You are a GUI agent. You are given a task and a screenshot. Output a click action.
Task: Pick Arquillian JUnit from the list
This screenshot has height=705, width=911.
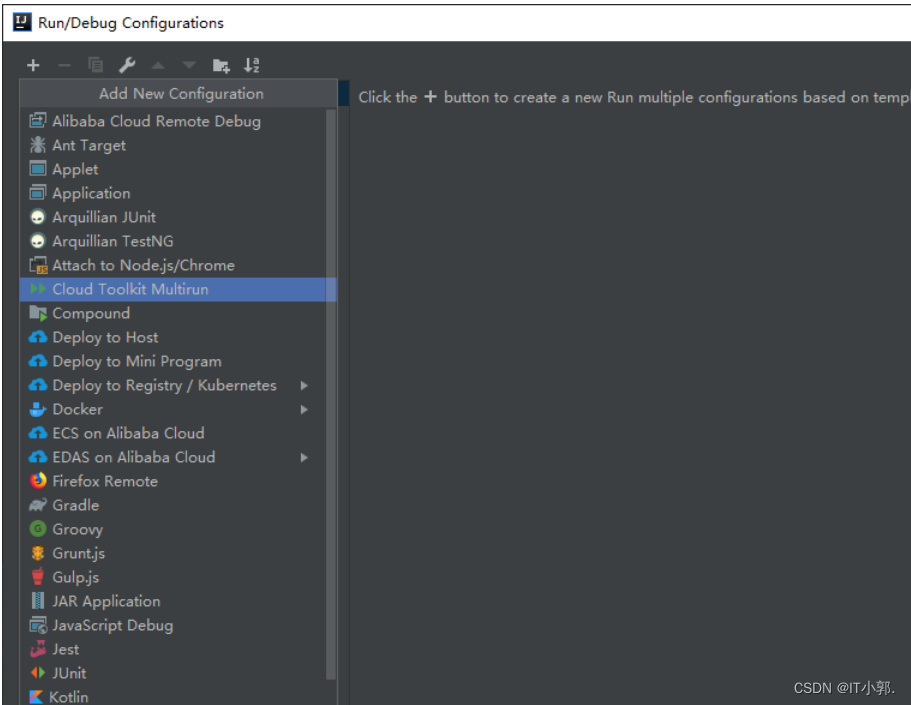pos(104,217)
